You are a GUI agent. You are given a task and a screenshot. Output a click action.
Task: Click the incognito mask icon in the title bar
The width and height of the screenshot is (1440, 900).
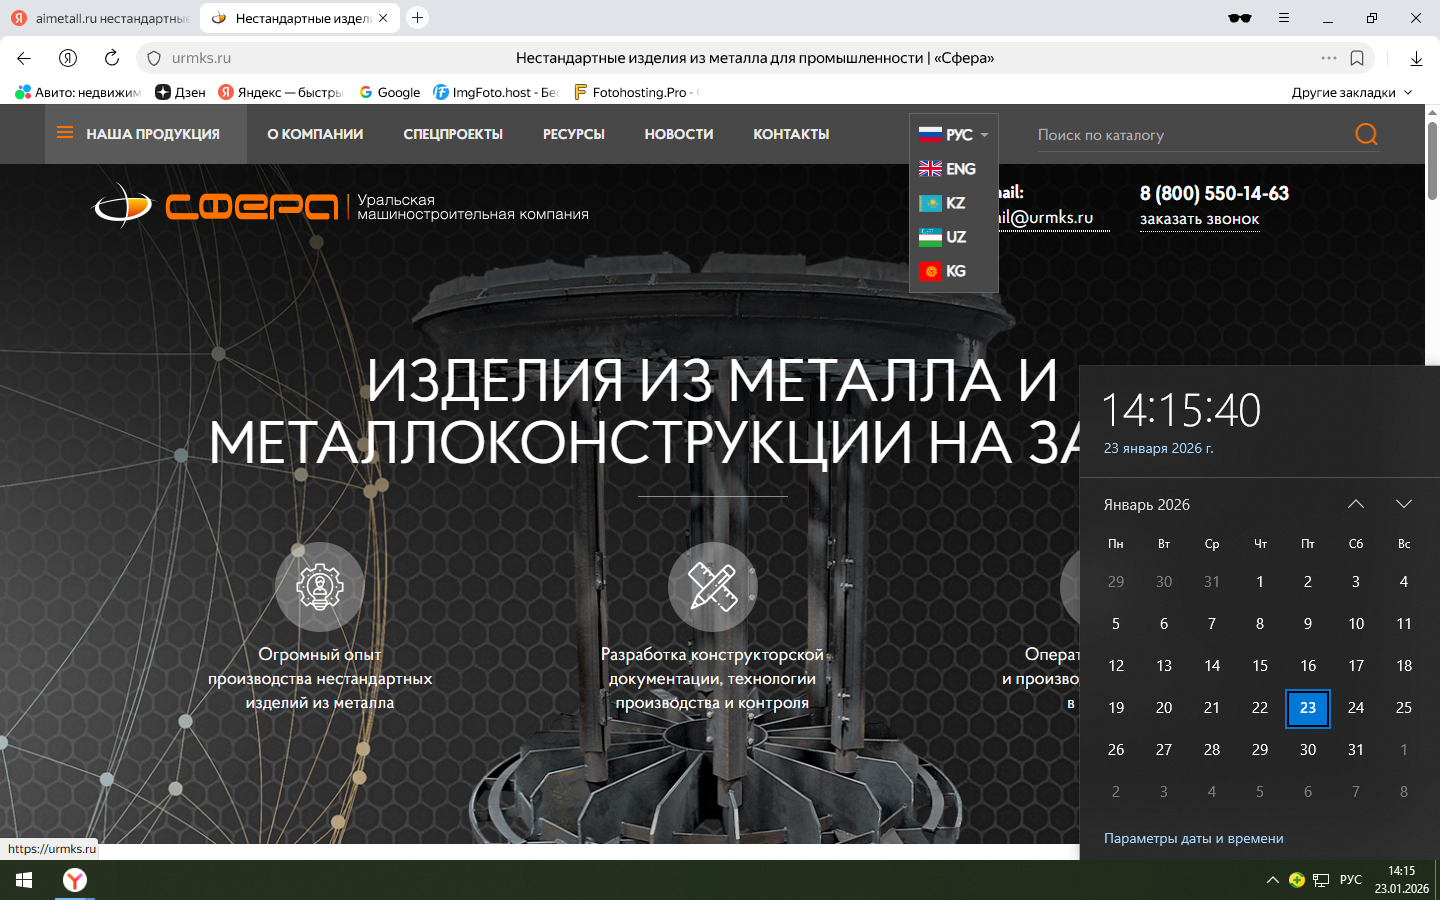pyautogui.click(x=1240, y=18)
